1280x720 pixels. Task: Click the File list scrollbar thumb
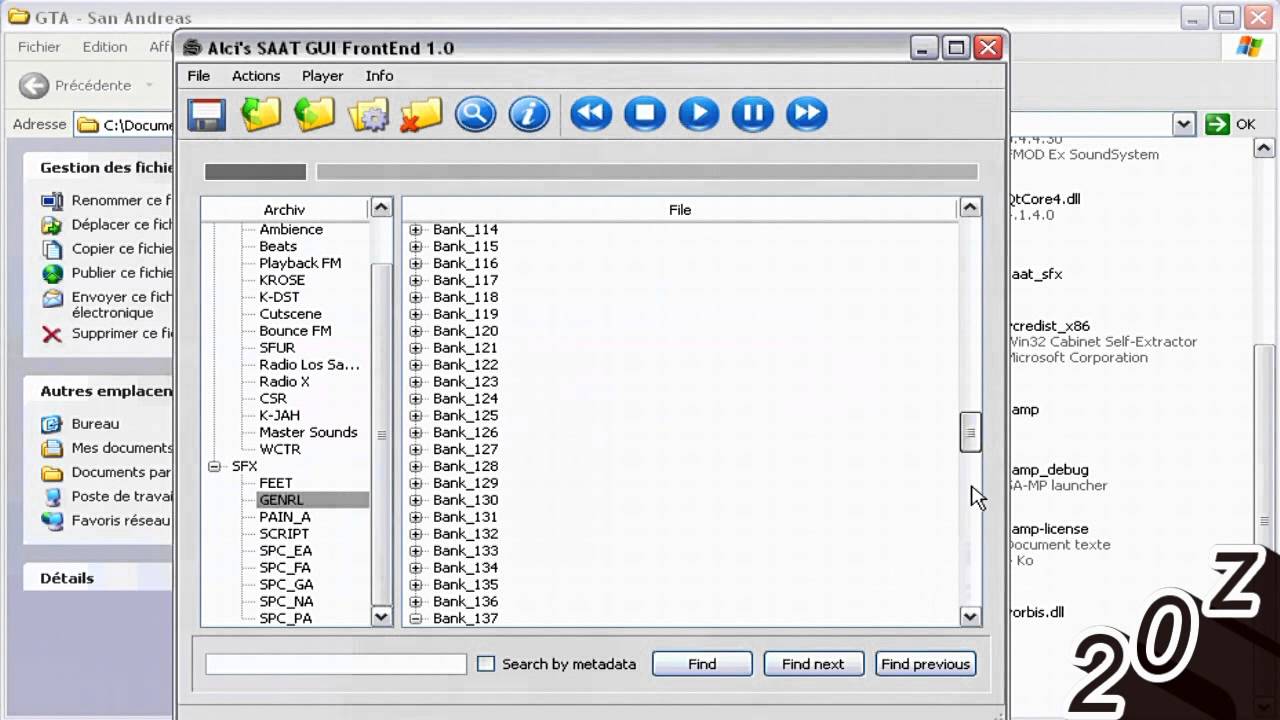coord(970,433)
